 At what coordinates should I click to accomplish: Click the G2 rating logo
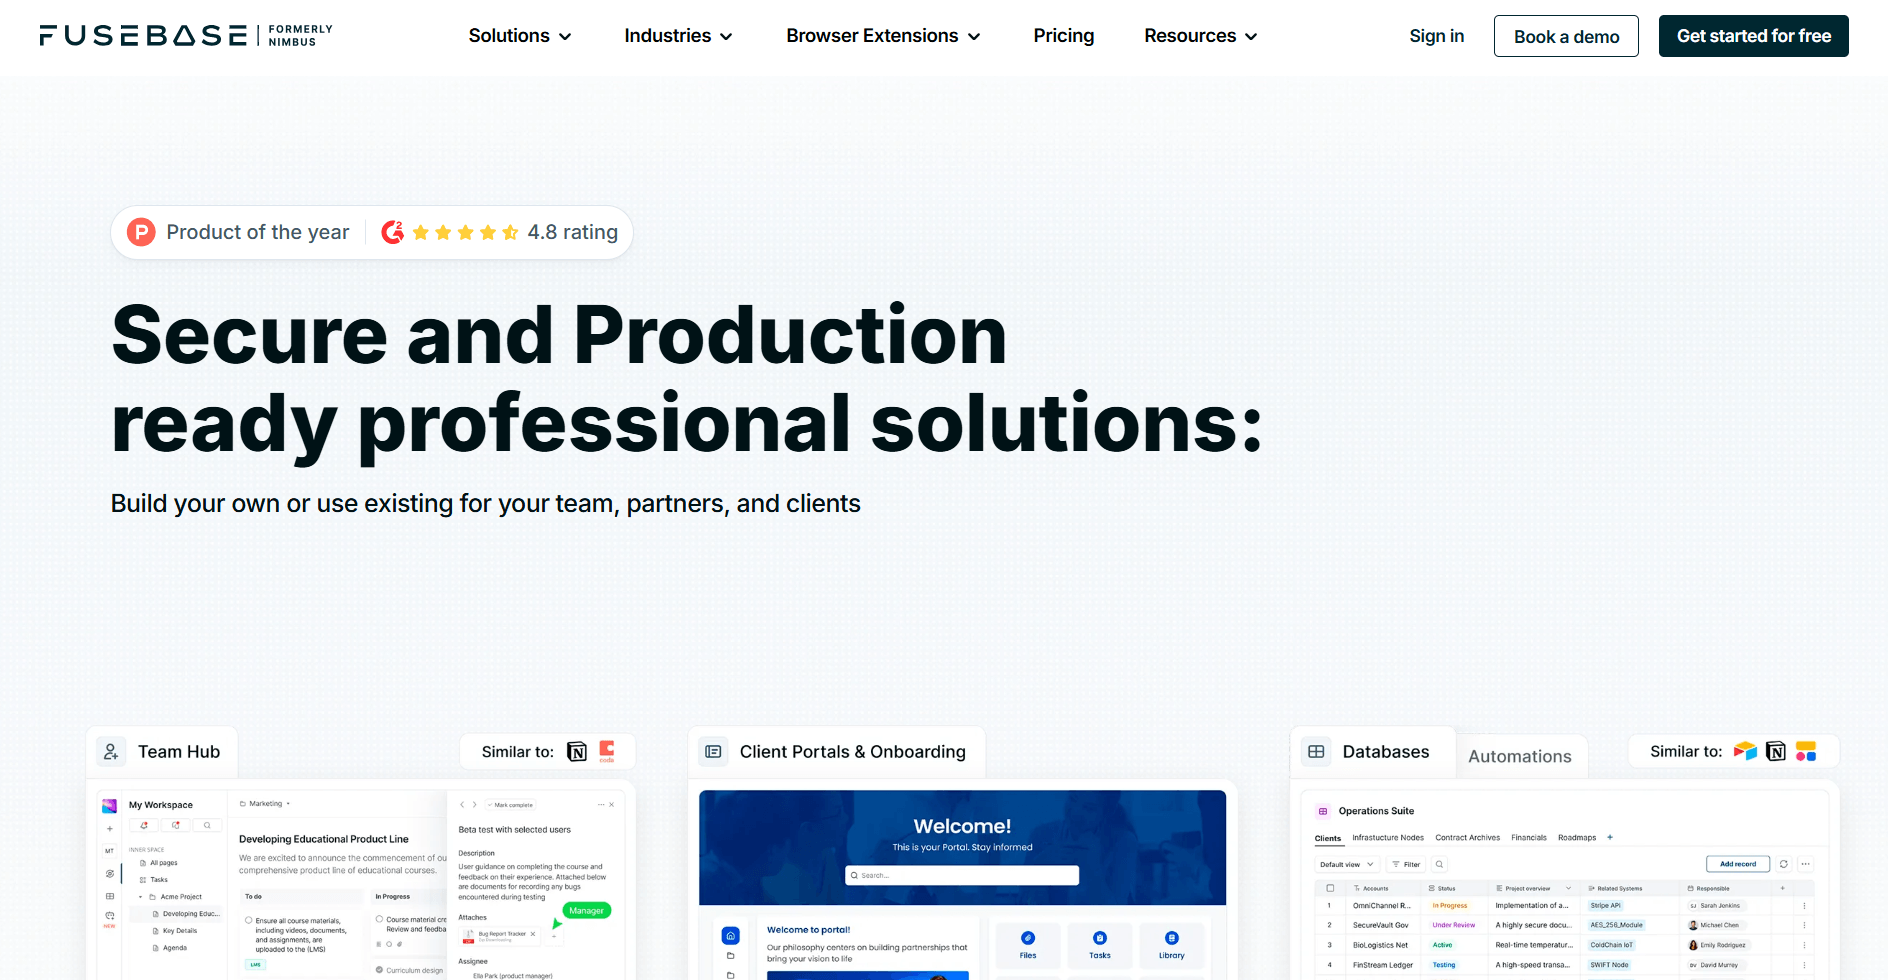click(393, 233)
